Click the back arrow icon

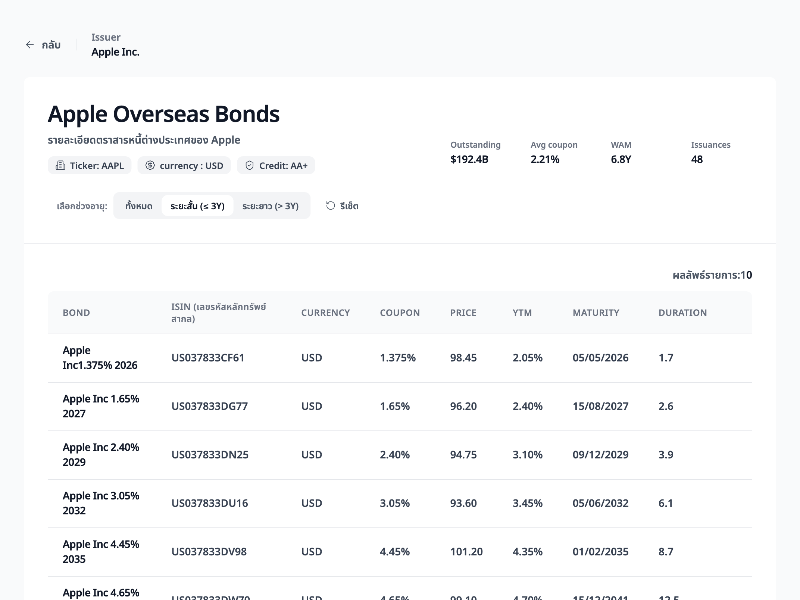click(30, 45)
